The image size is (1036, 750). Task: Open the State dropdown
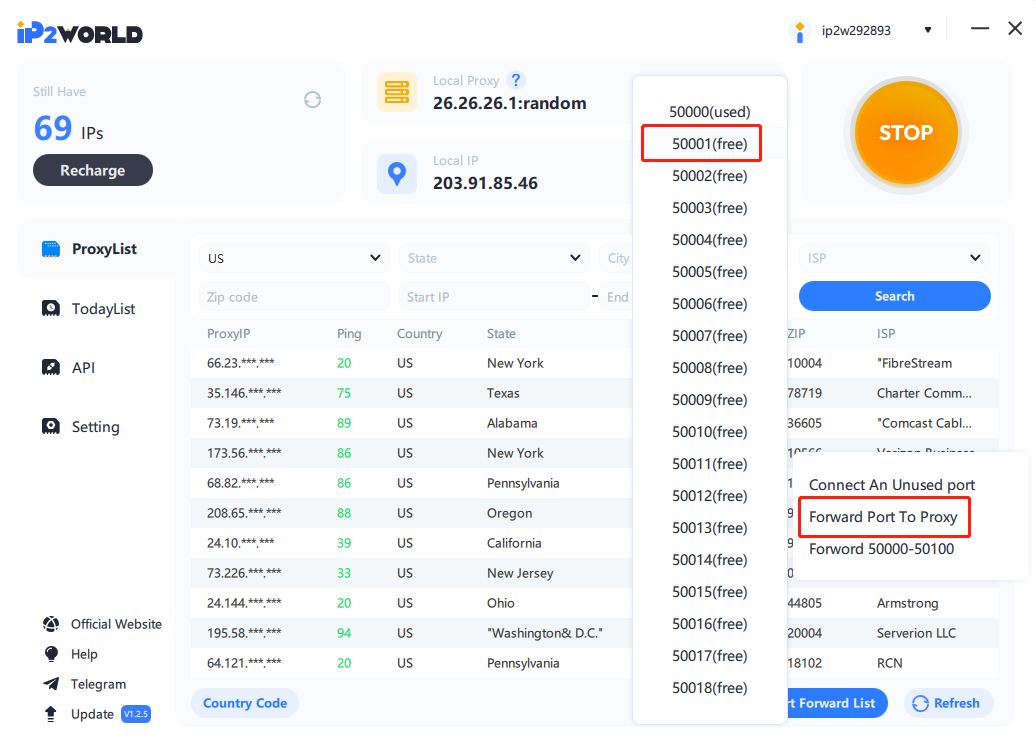click(494, 258)
